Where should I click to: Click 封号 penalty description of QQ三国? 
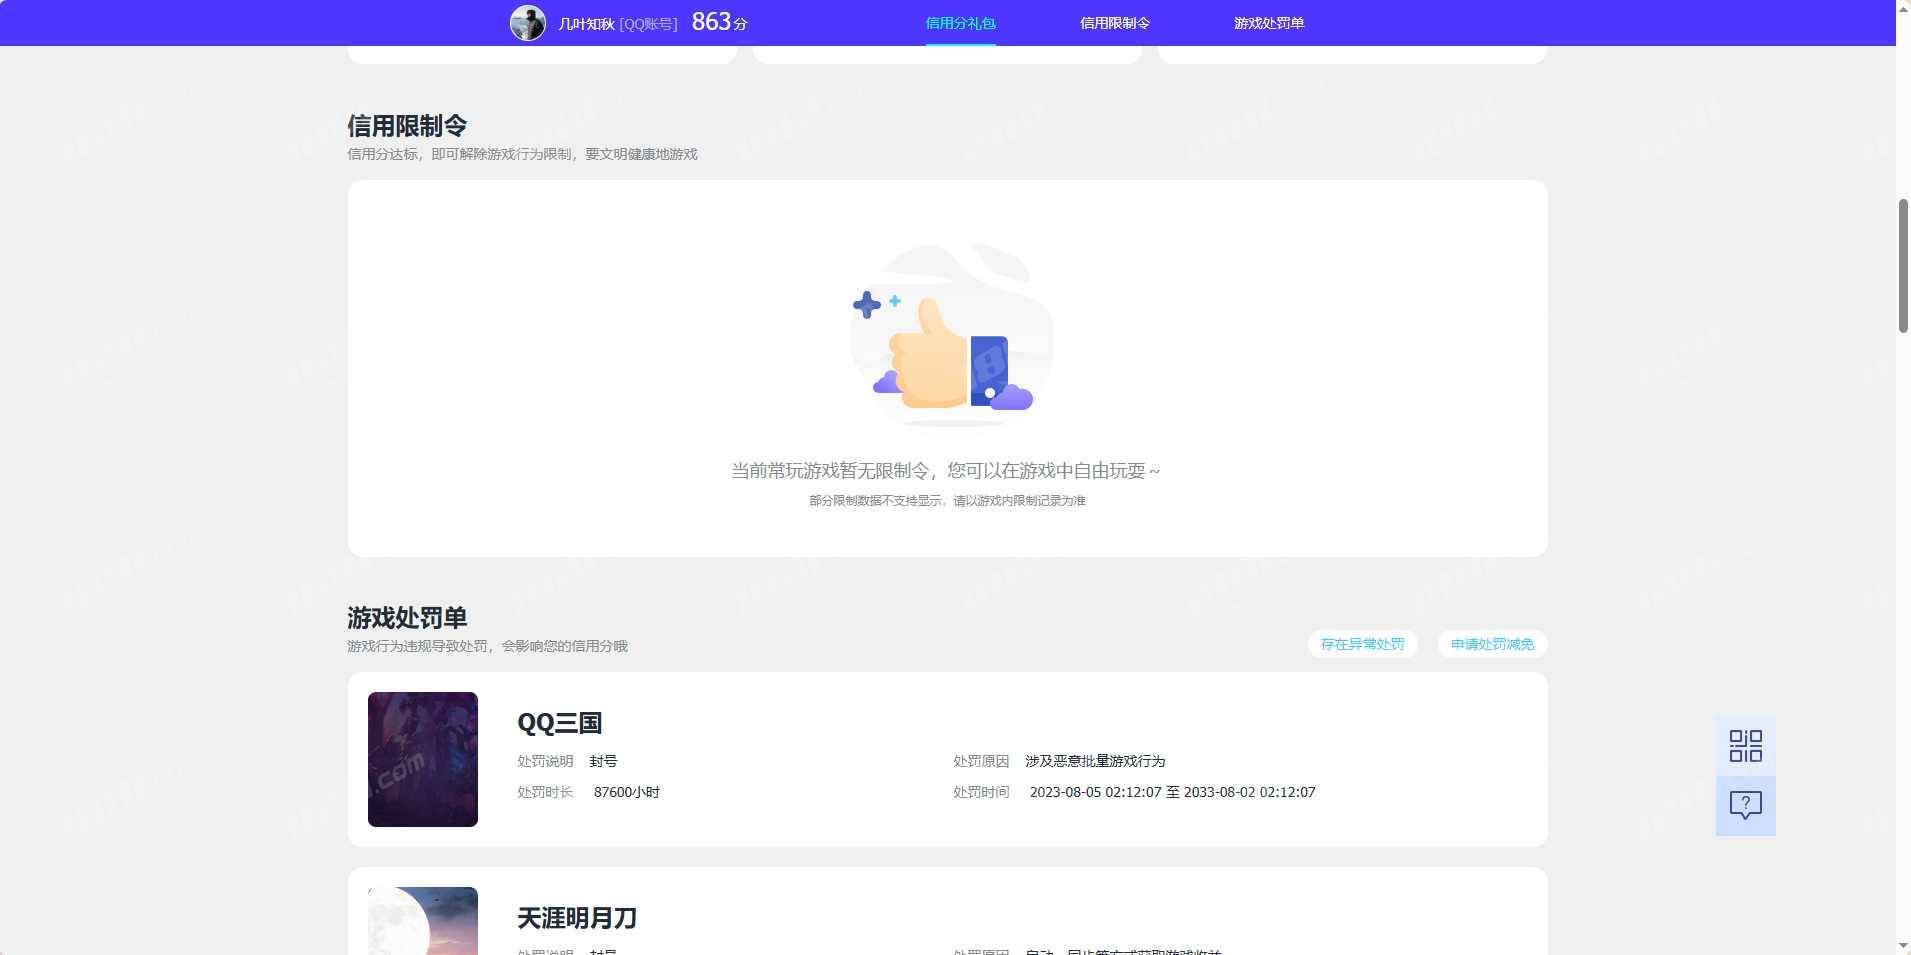click(x=603, y=761)
